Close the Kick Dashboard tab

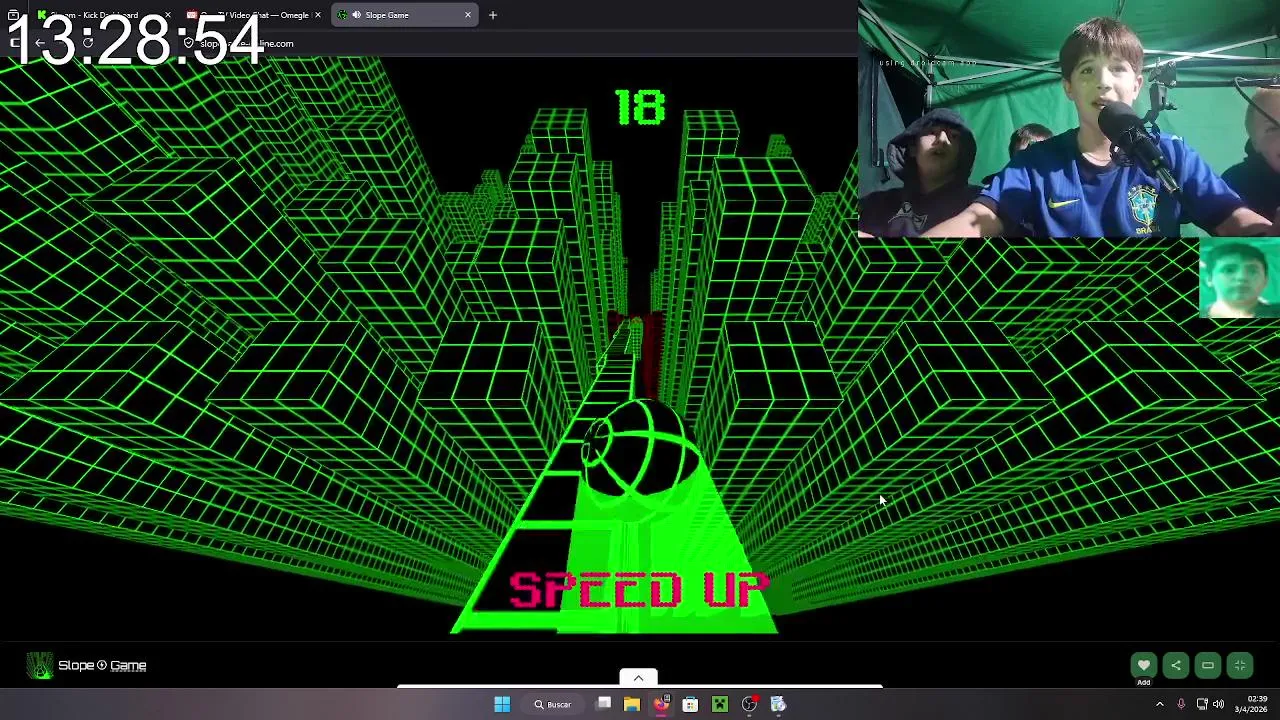(167, 15)
